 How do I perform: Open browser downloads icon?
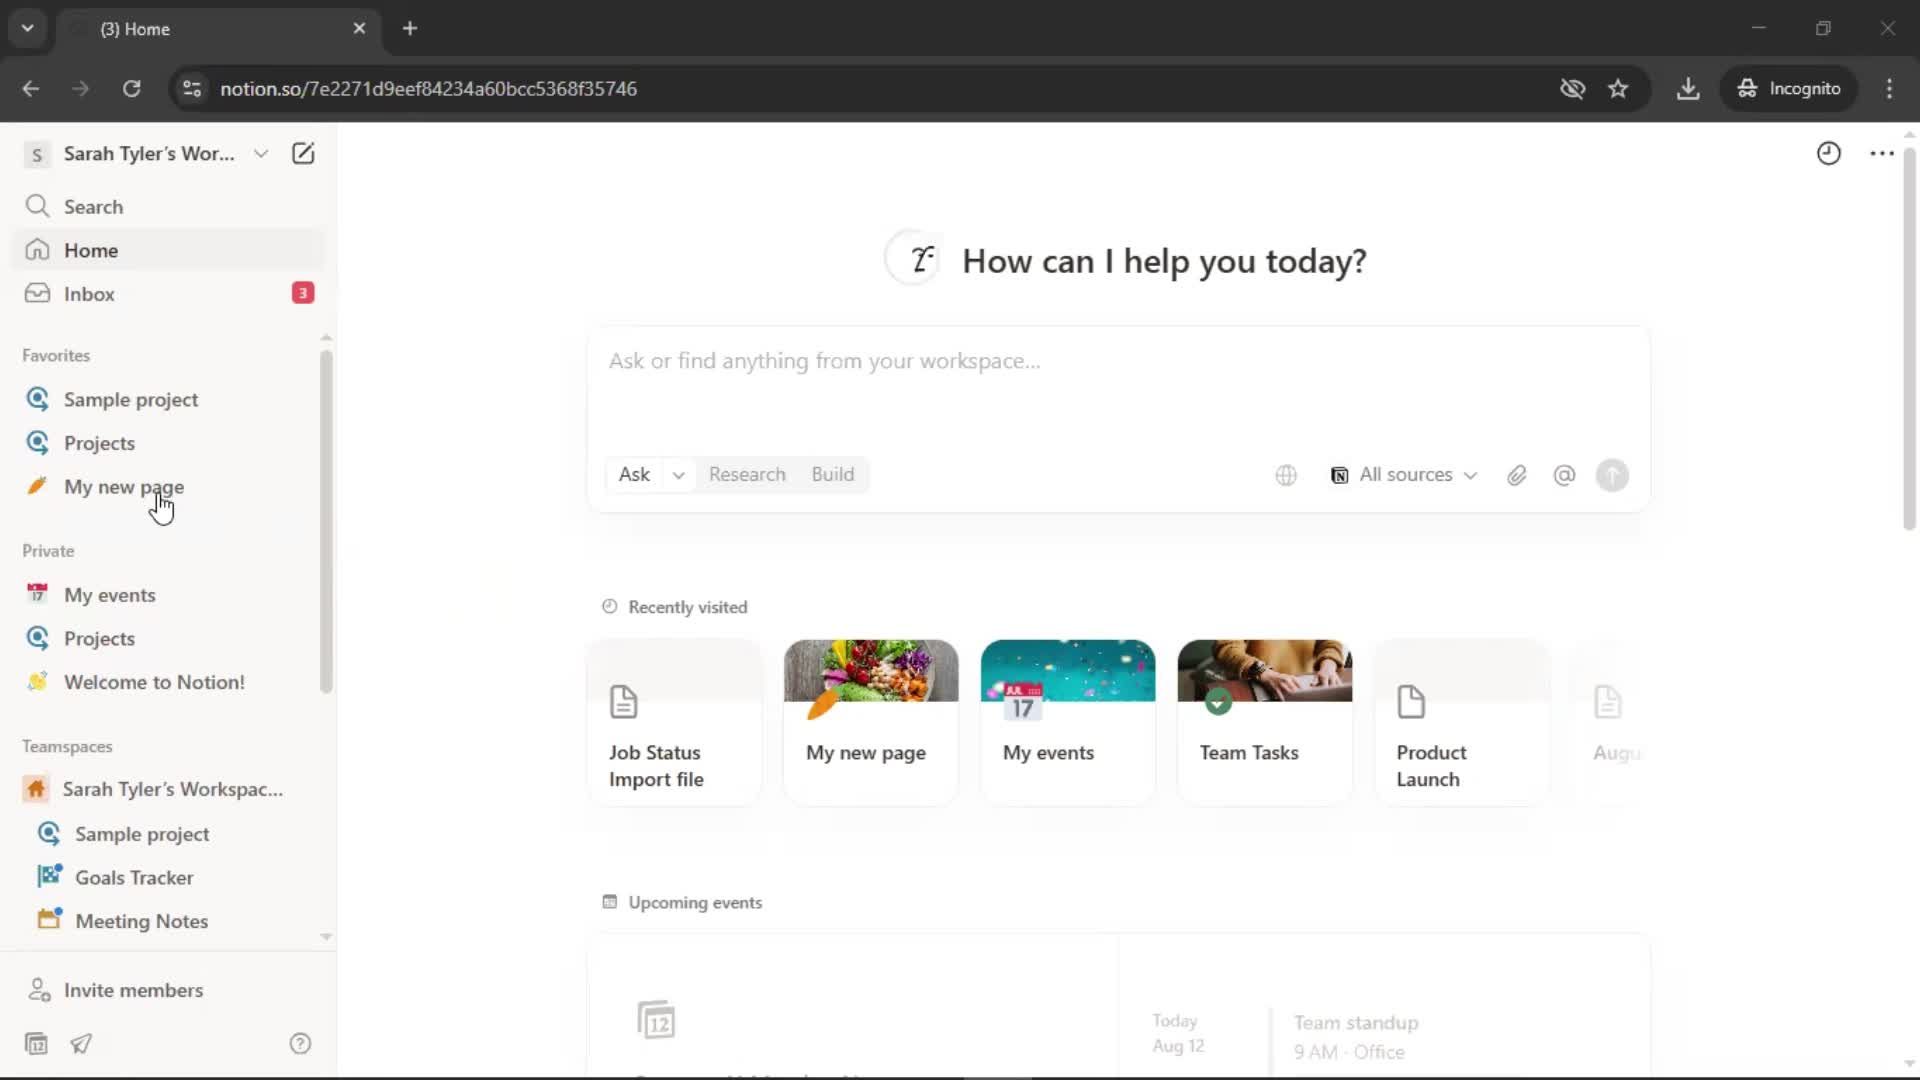(x=1688, y=89)
